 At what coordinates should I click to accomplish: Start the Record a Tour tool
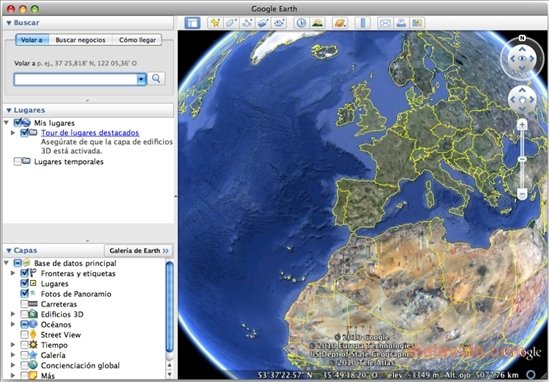279,23
